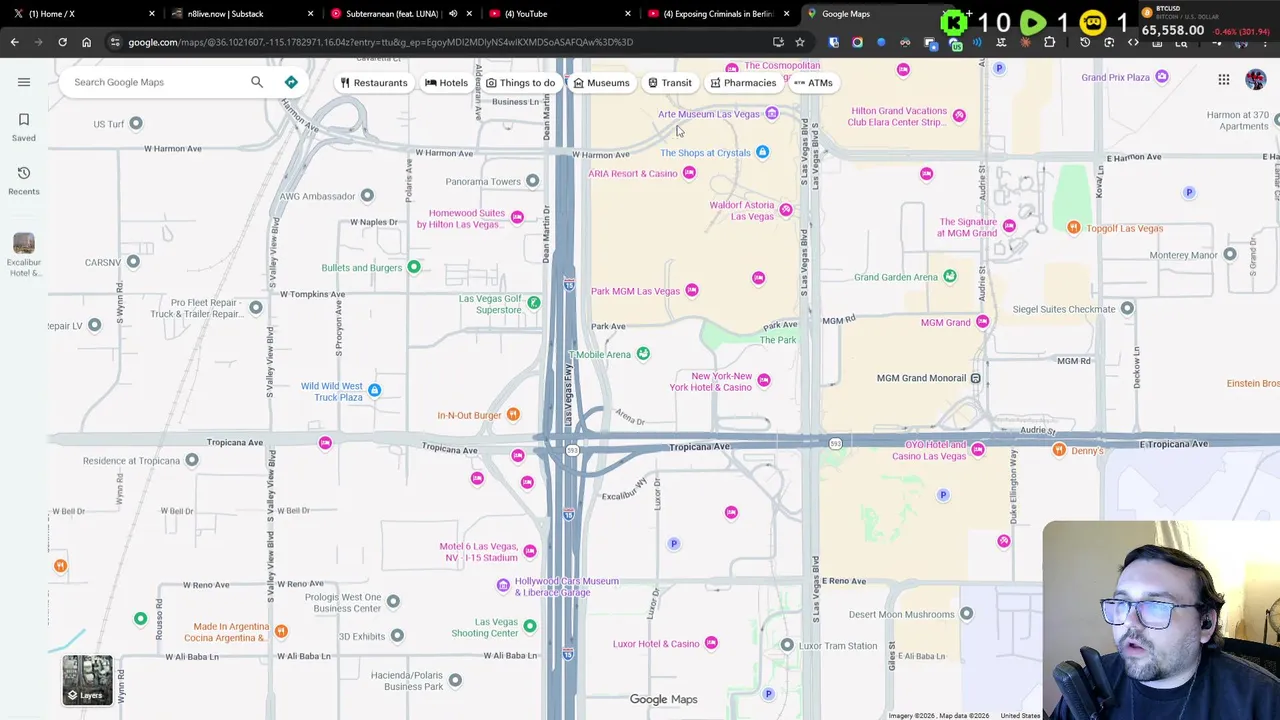Click the In-N-Out Burger marker
The image size is (1280, 720).
(513, 414)
